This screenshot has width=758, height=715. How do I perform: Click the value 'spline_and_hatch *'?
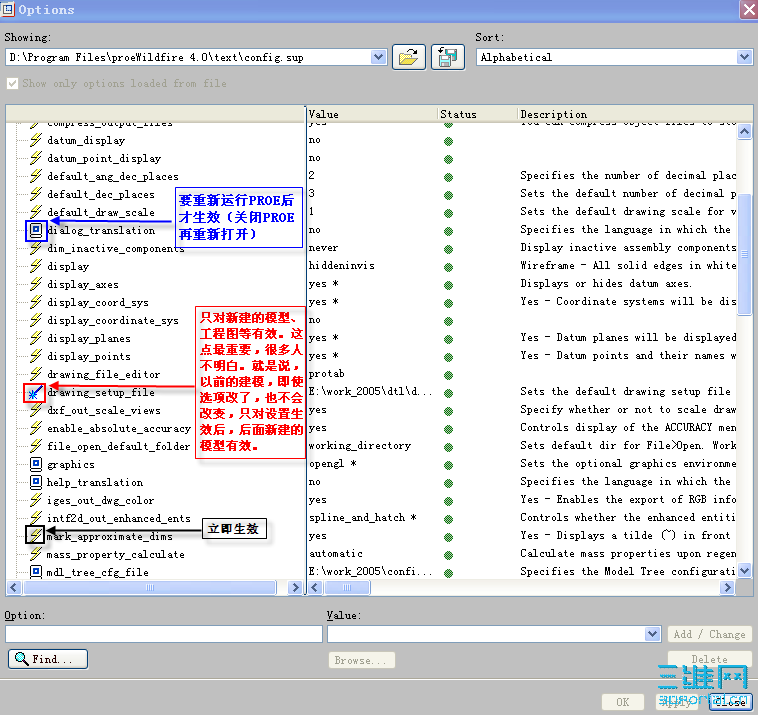point(363,518)
